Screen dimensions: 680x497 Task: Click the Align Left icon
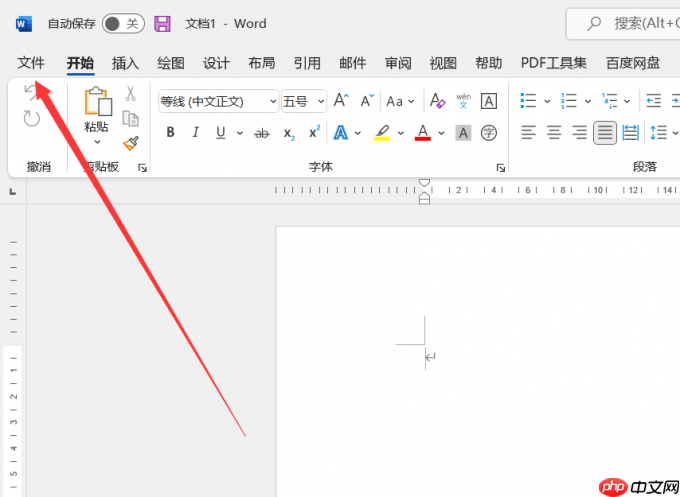coord(528,132)
